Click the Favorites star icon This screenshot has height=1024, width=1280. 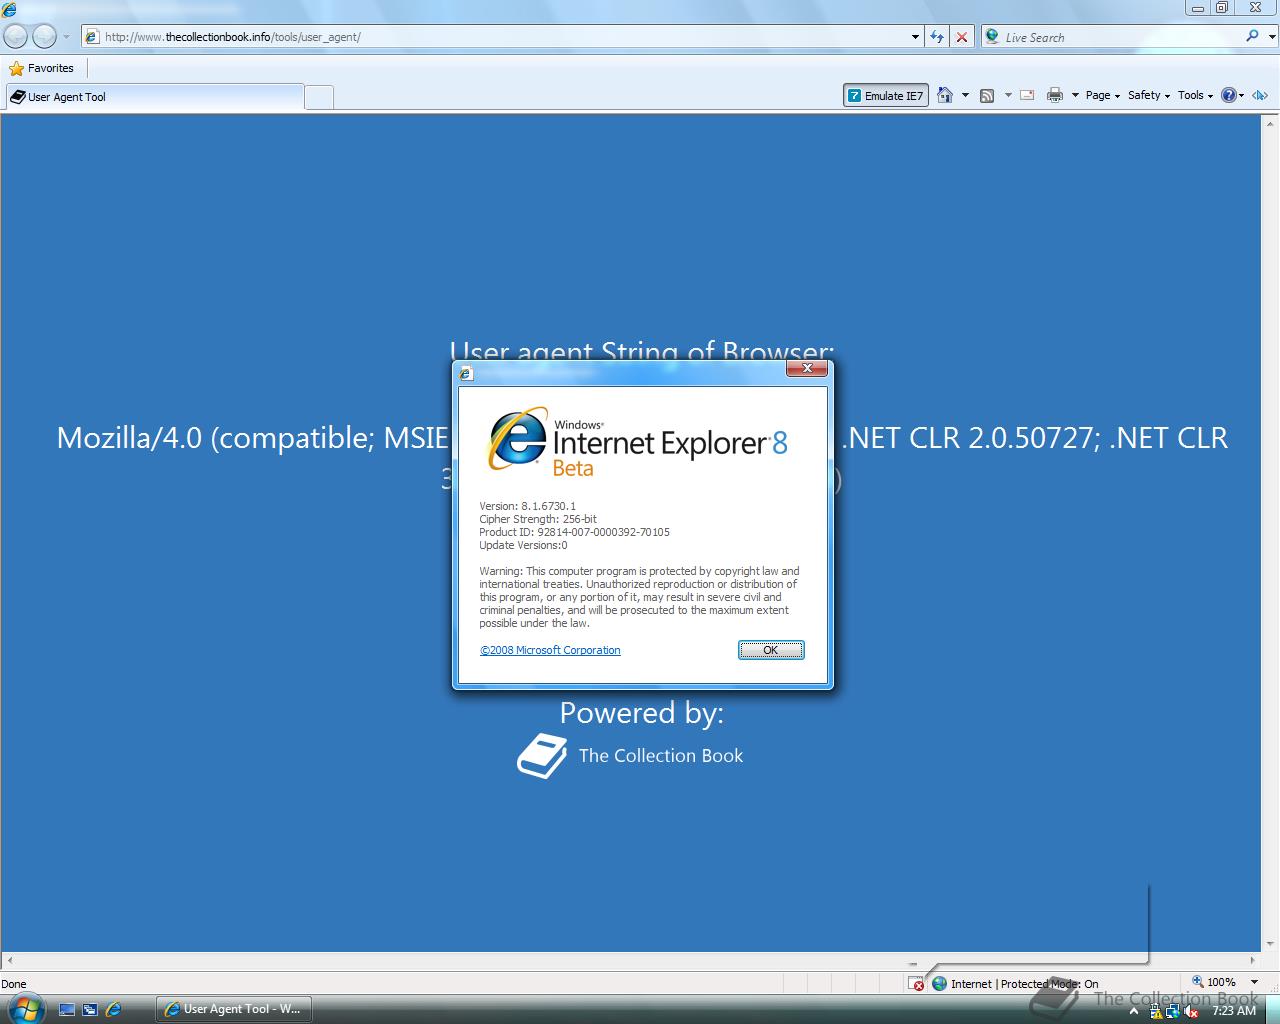[16, 68]
